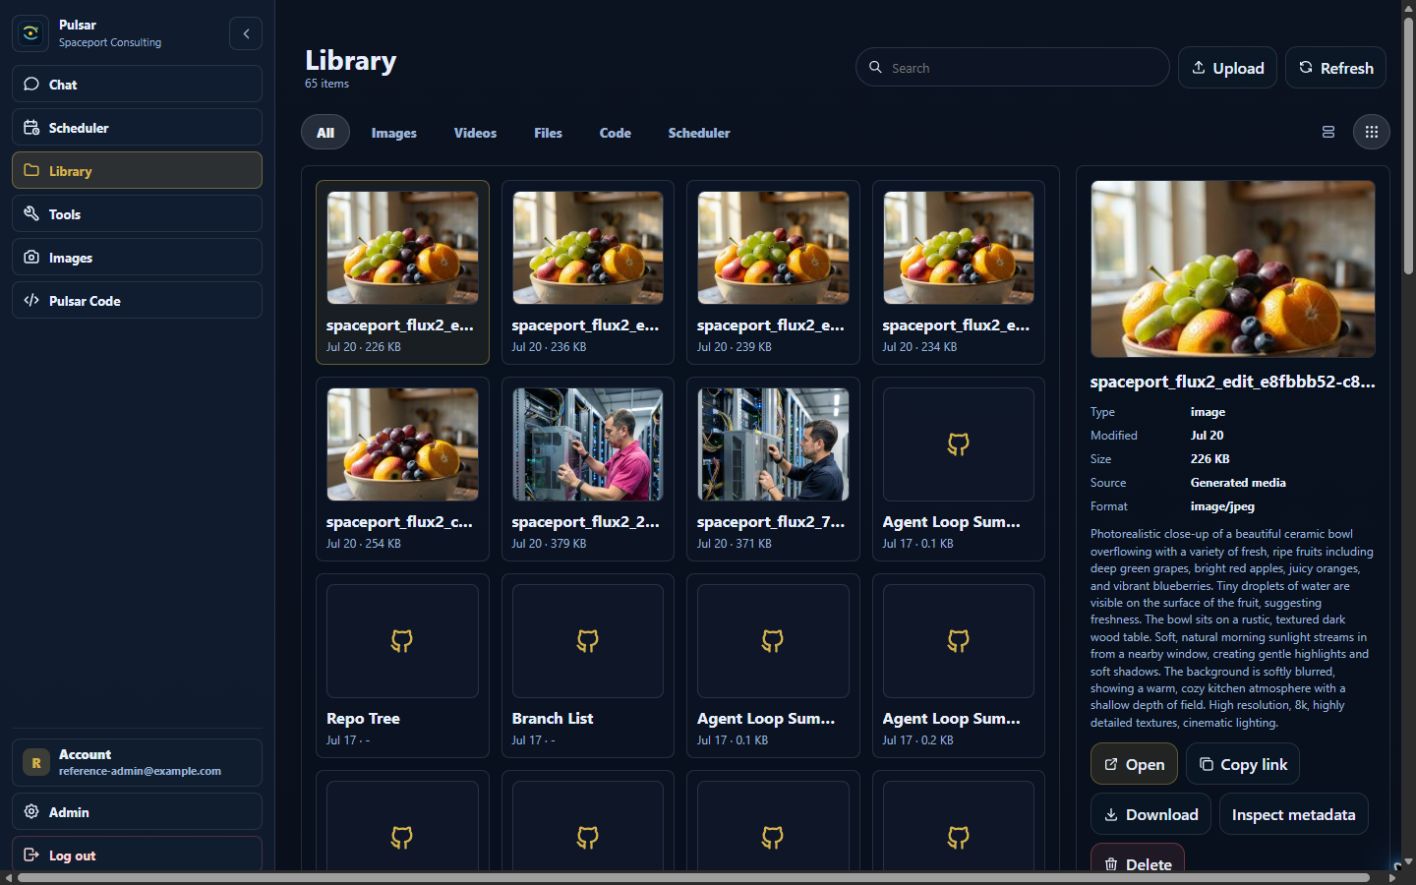Click the '65 items' count text
This screenshot has height=885, width=1416.
pos(327,84)
